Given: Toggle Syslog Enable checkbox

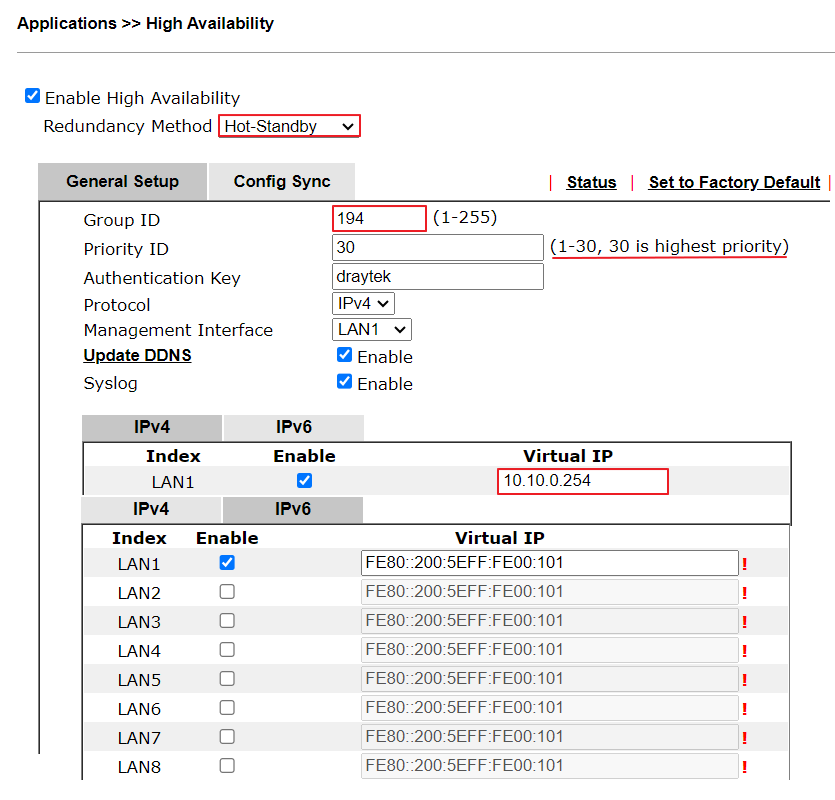Looking at the screenshot, I should tap(345, 382).
